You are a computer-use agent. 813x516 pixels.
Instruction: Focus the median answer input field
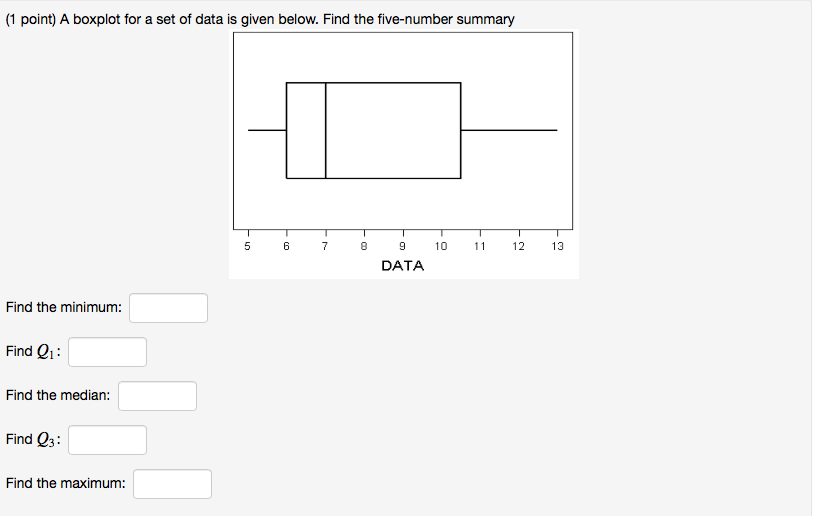click(158, 396)
